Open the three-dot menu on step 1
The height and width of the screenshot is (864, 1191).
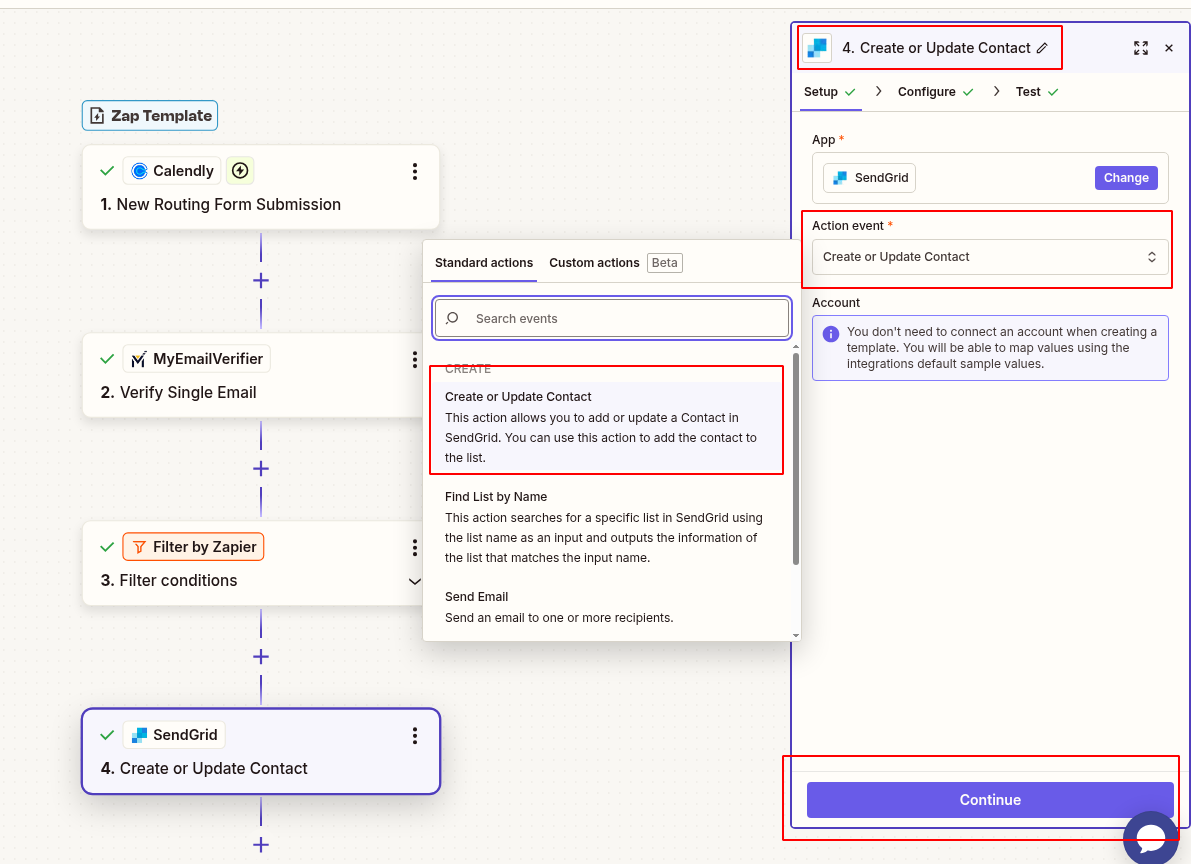coord(414,170)
